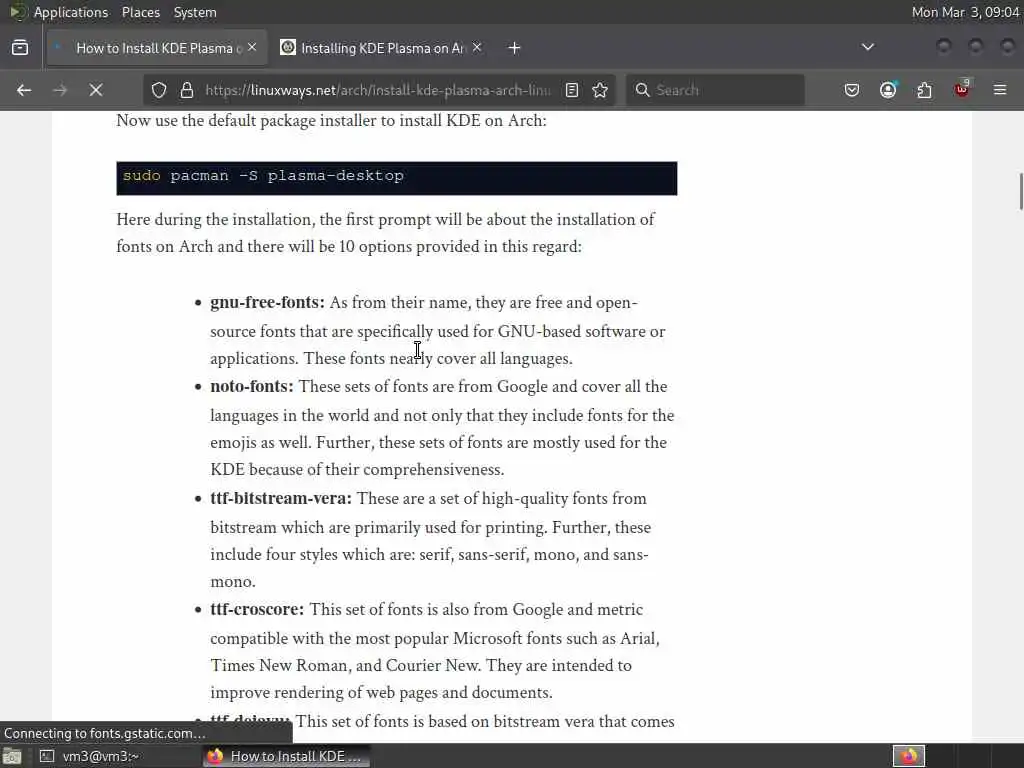Viewport: 1024px width, 768px height.
Task: Focus the Search box in toolbar
Action: point(716,90)
